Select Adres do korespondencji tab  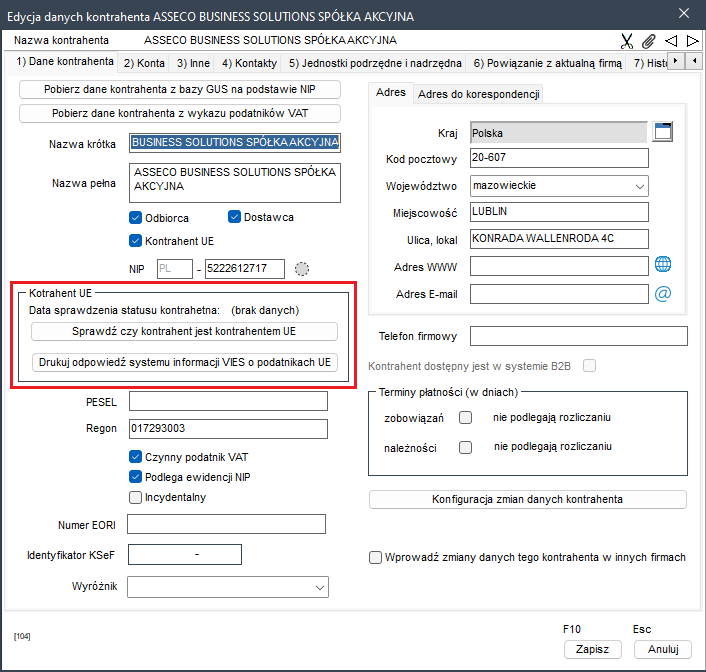coord(478,94)
